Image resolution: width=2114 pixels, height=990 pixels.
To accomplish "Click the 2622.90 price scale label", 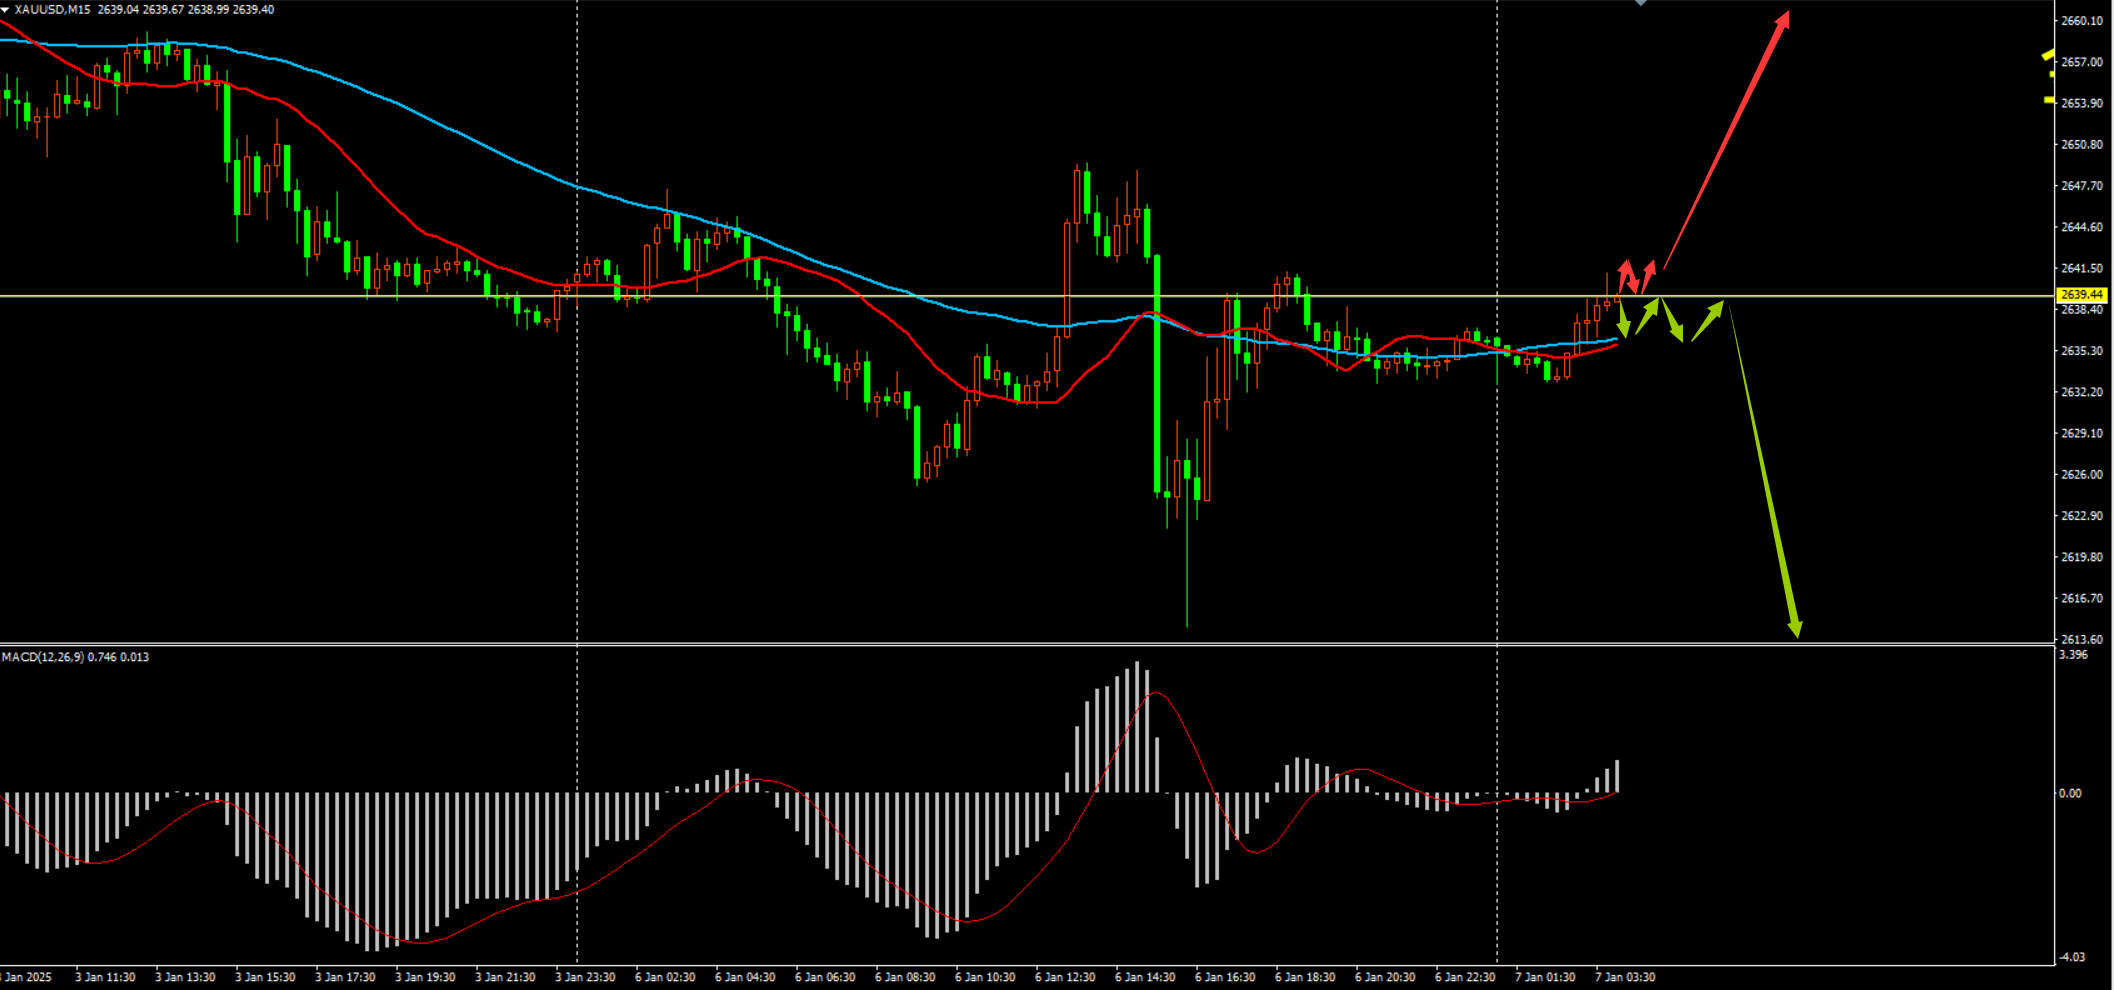I will [x=2082, y=516].
